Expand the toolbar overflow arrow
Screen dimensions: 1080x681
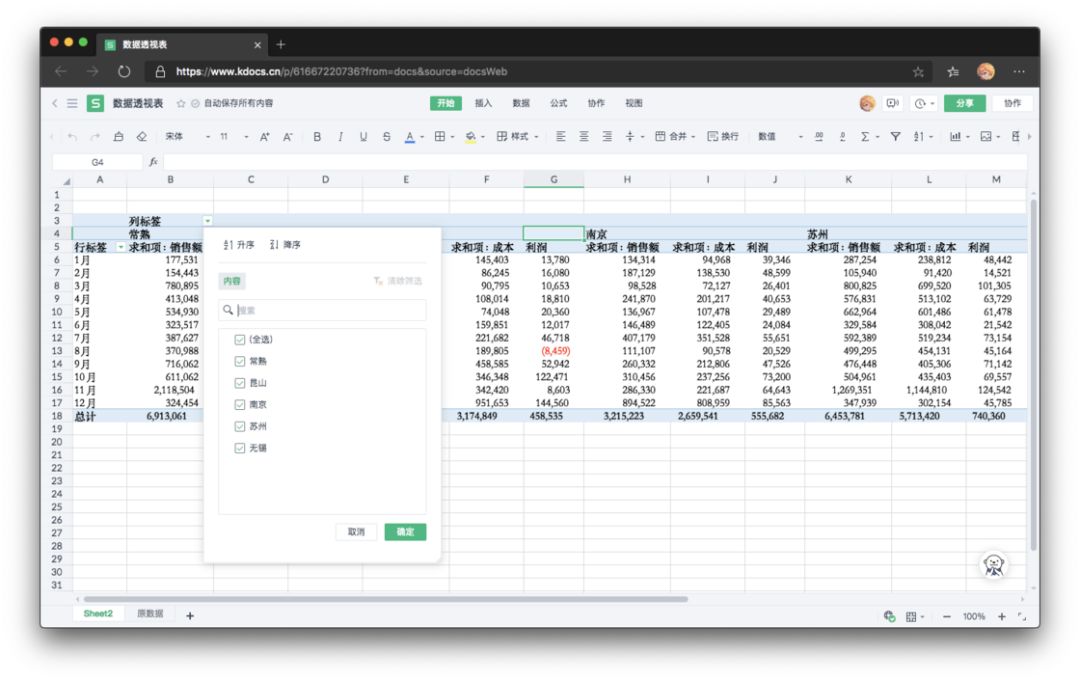tap(1029, 136)
